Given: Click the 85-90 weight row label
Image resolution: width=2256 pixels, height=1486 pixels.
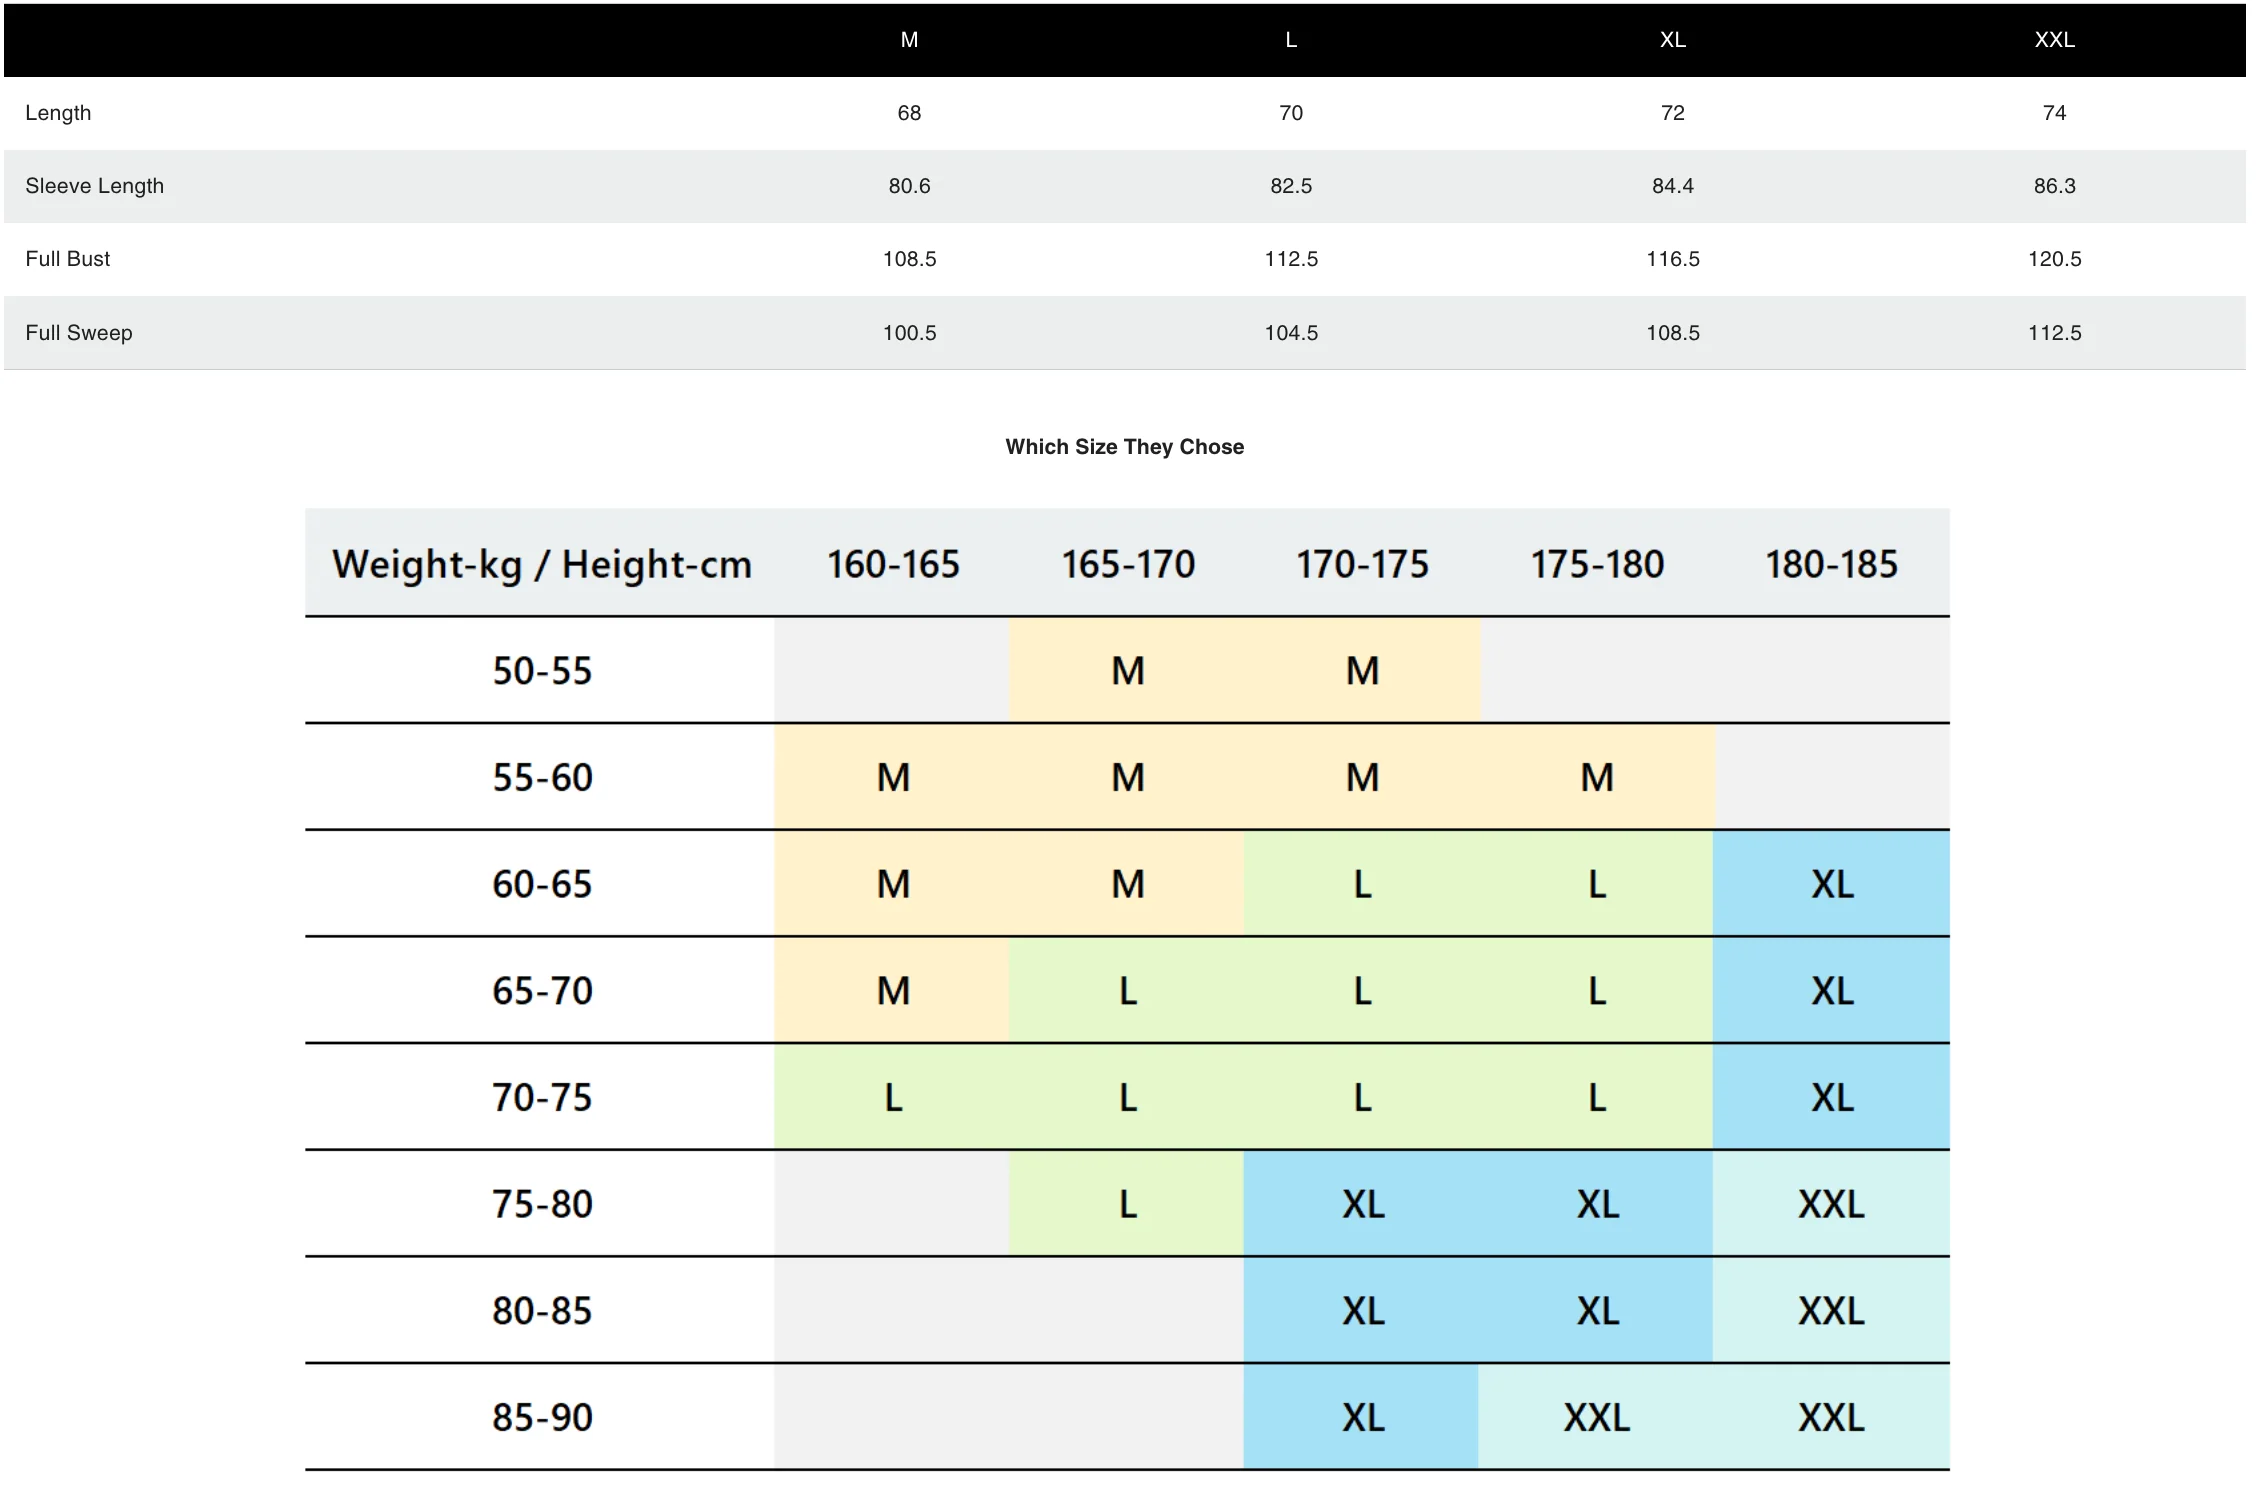Looking at the screenshot, I should point(541,1417).
